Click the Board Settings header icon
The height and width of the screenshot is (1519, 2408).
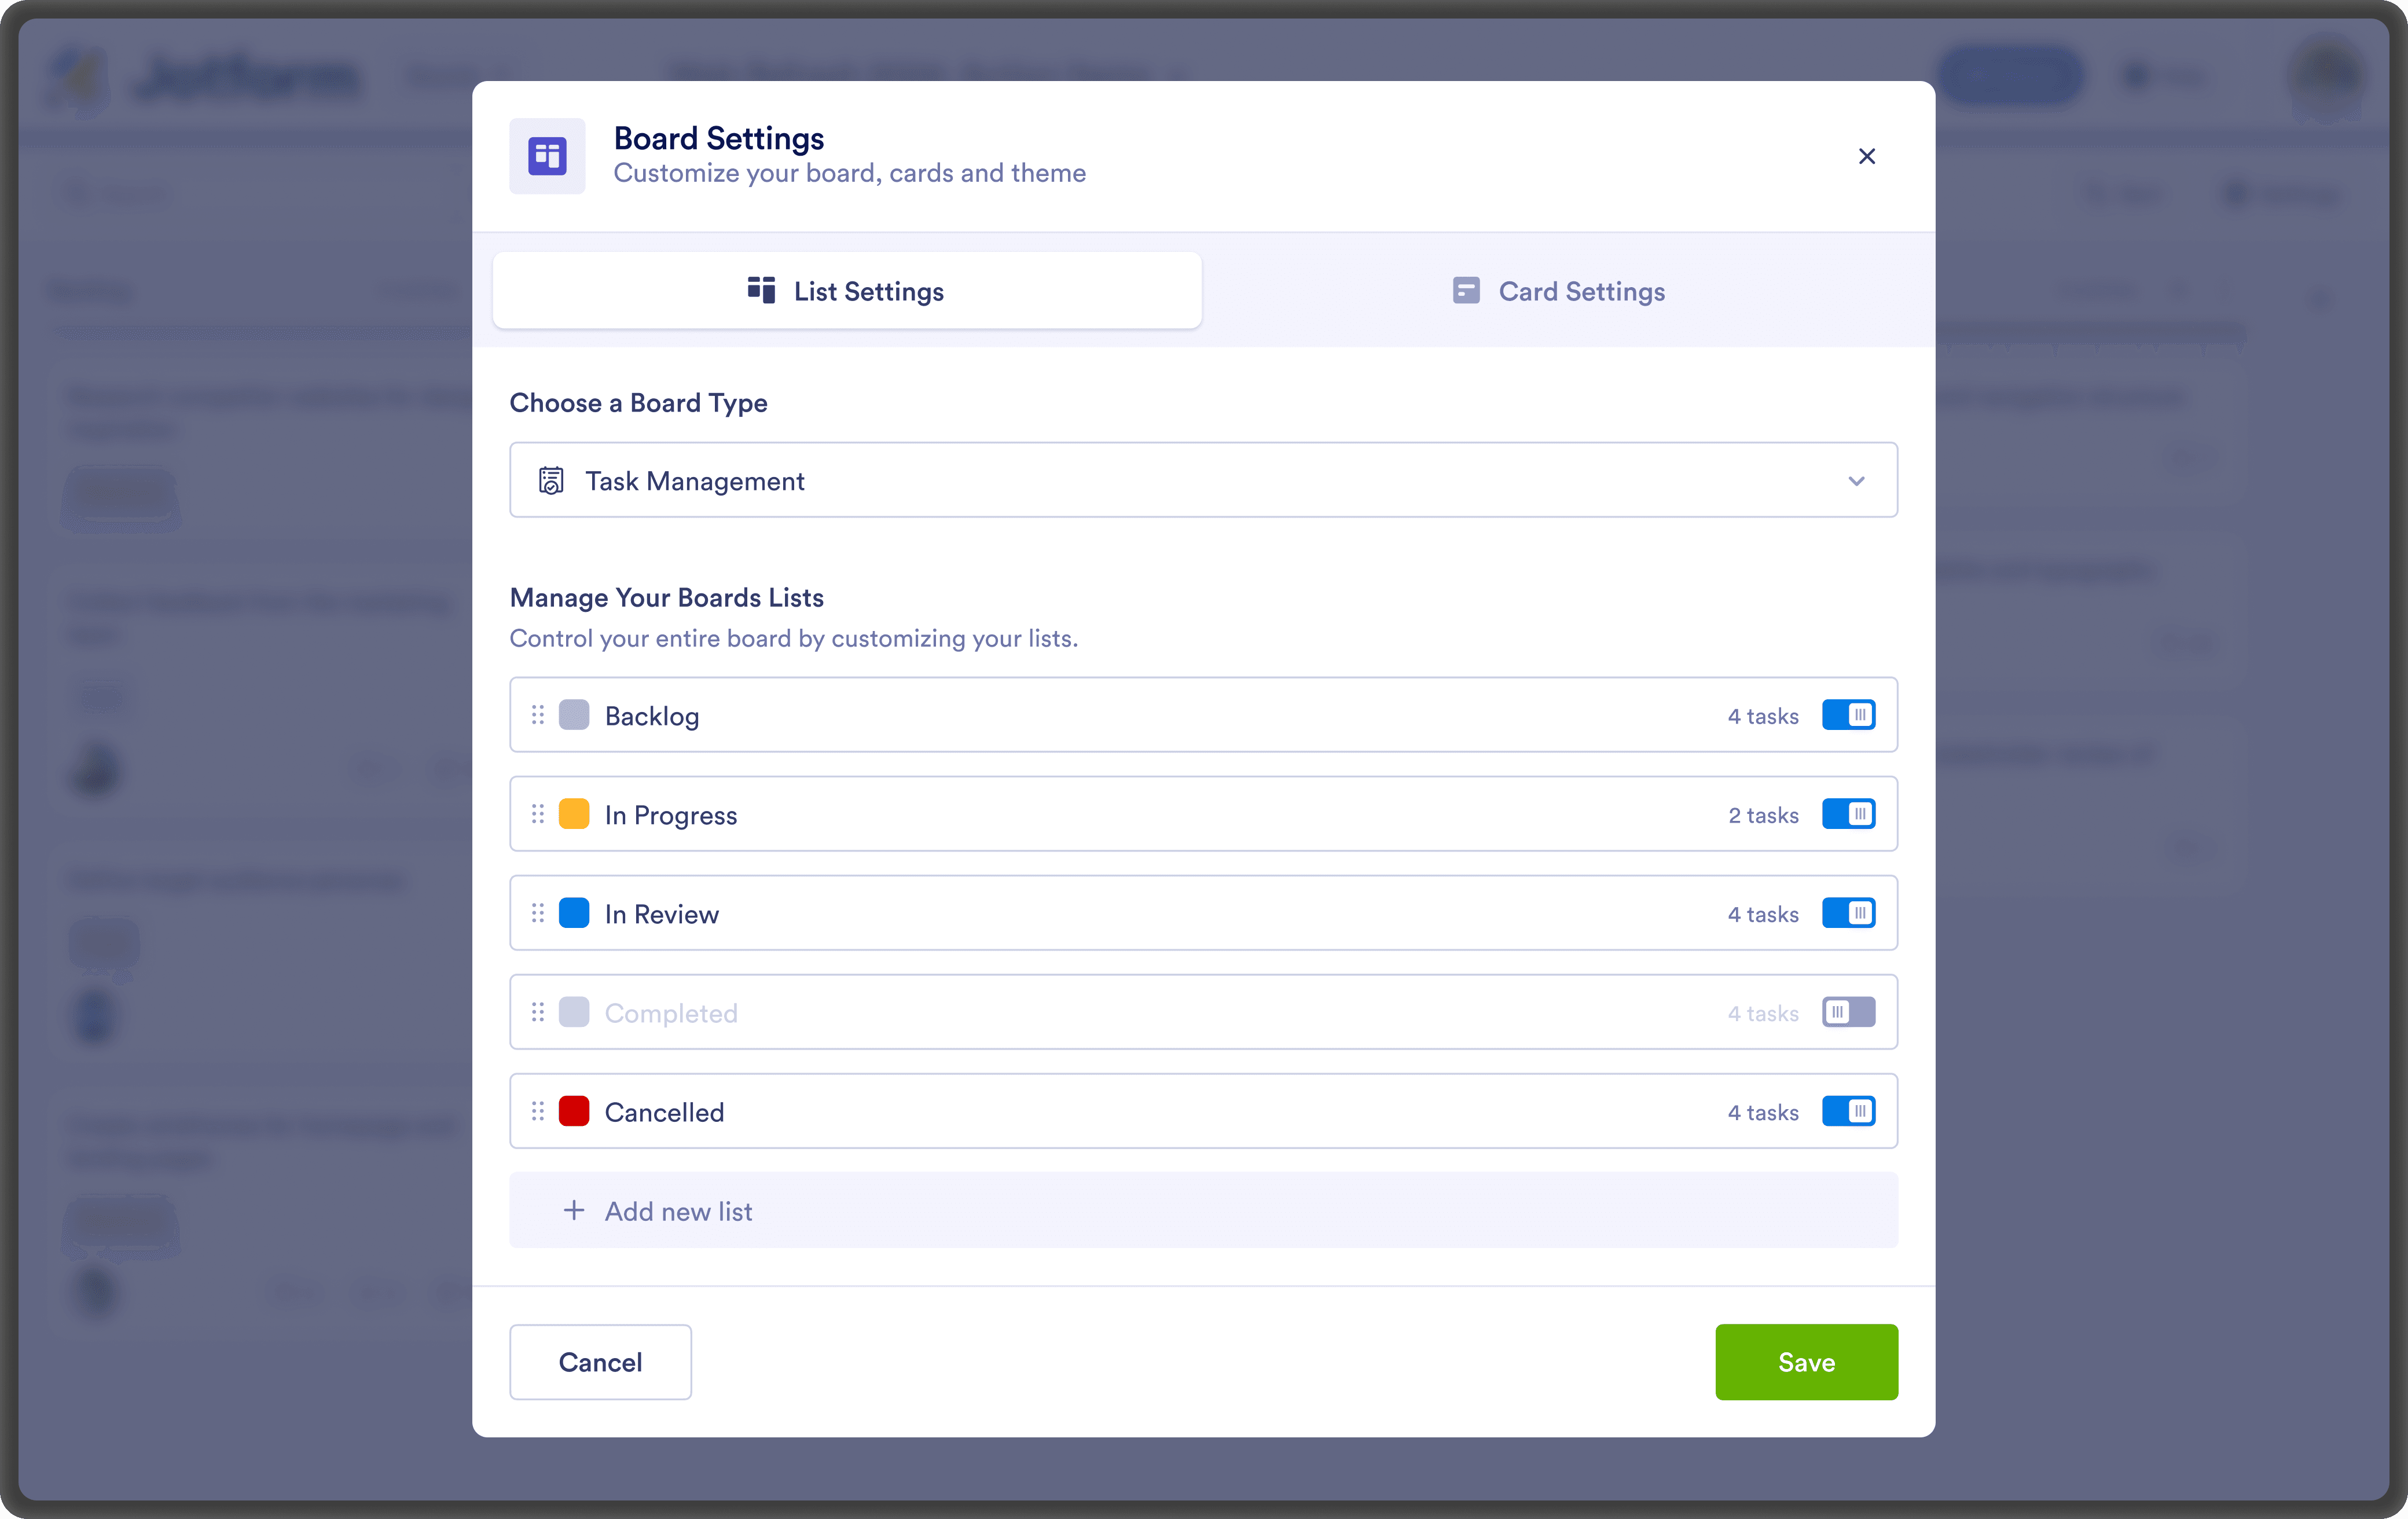pyautogui.click(x=547, y=156)
